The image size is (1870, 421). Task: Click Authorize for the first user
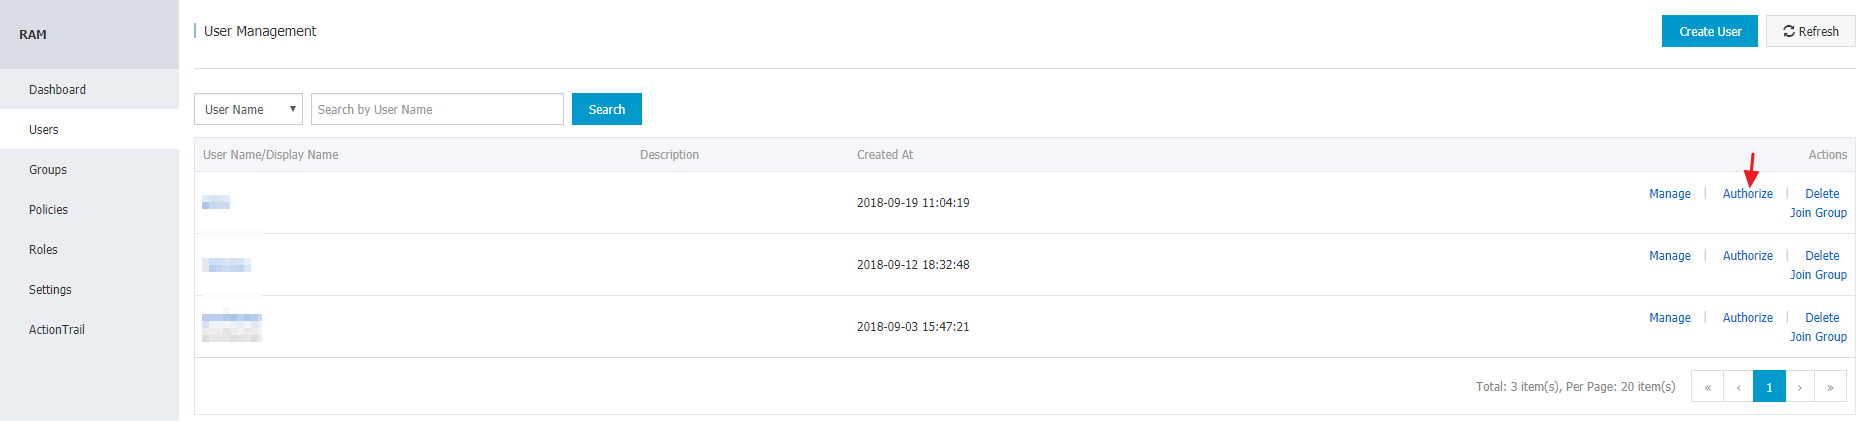click(1747, 194)
